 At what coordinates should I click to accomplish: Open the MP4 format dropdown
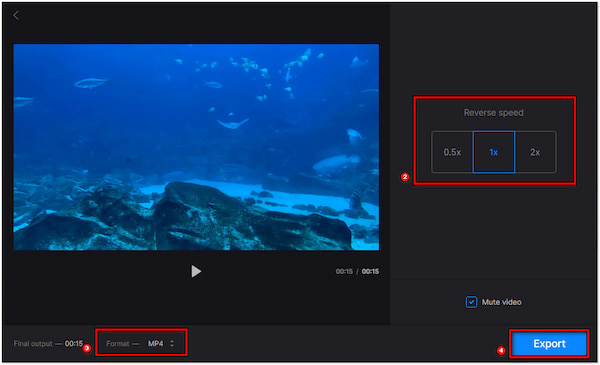click(x=161, y=344)
